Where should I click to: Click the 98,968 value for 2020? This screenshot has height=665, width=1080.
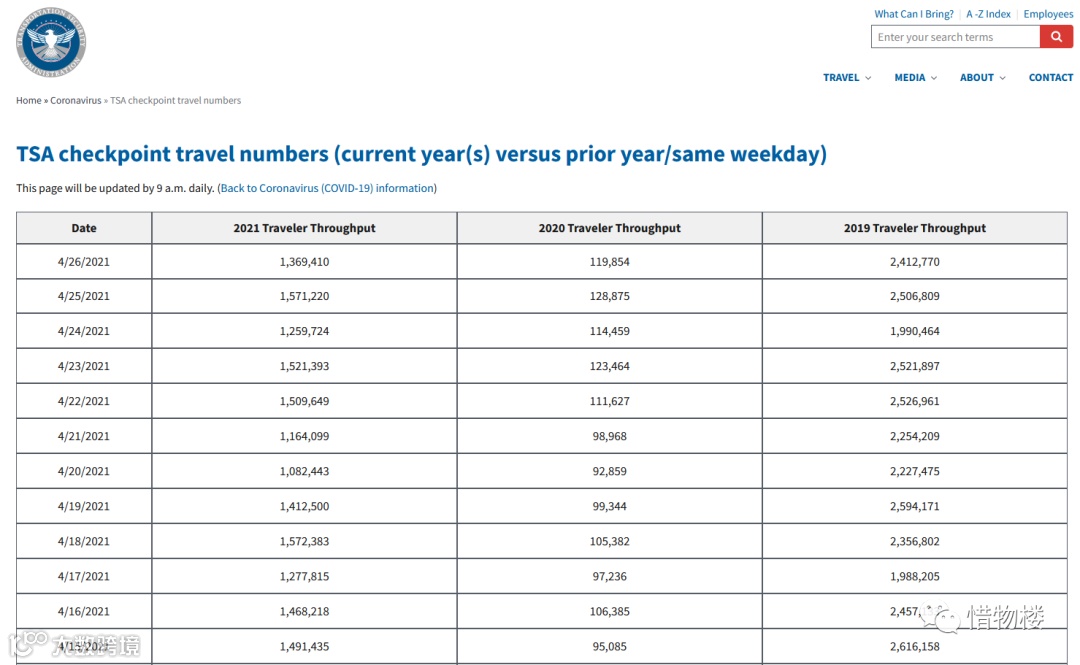coord(610,436)
